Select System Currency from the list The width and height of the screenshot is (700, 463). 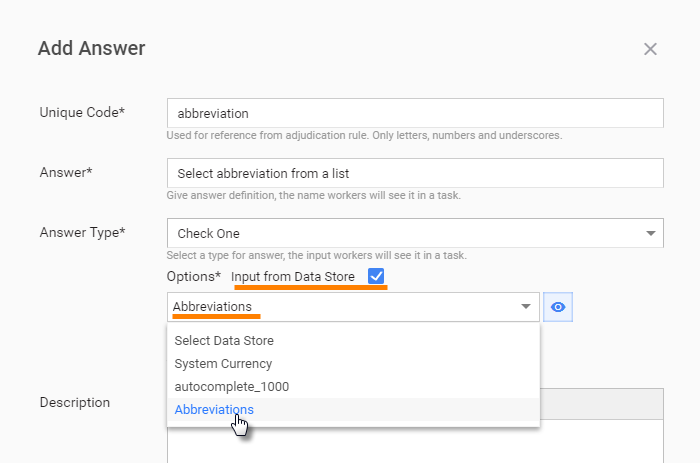(x=353, y=364)
